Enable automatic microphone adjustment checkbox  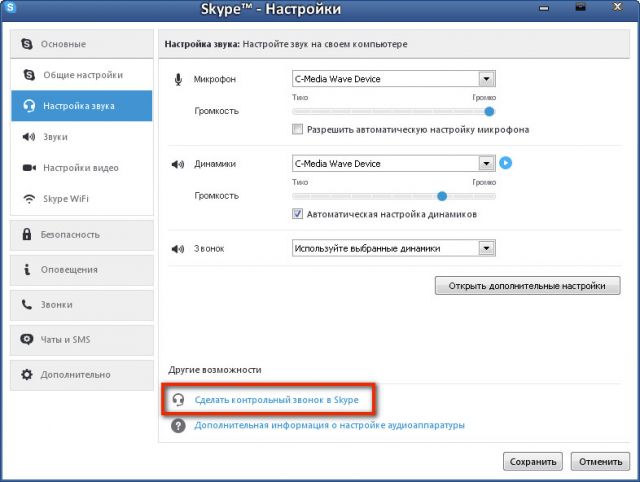pyautogui.click(x=298, y=129)
